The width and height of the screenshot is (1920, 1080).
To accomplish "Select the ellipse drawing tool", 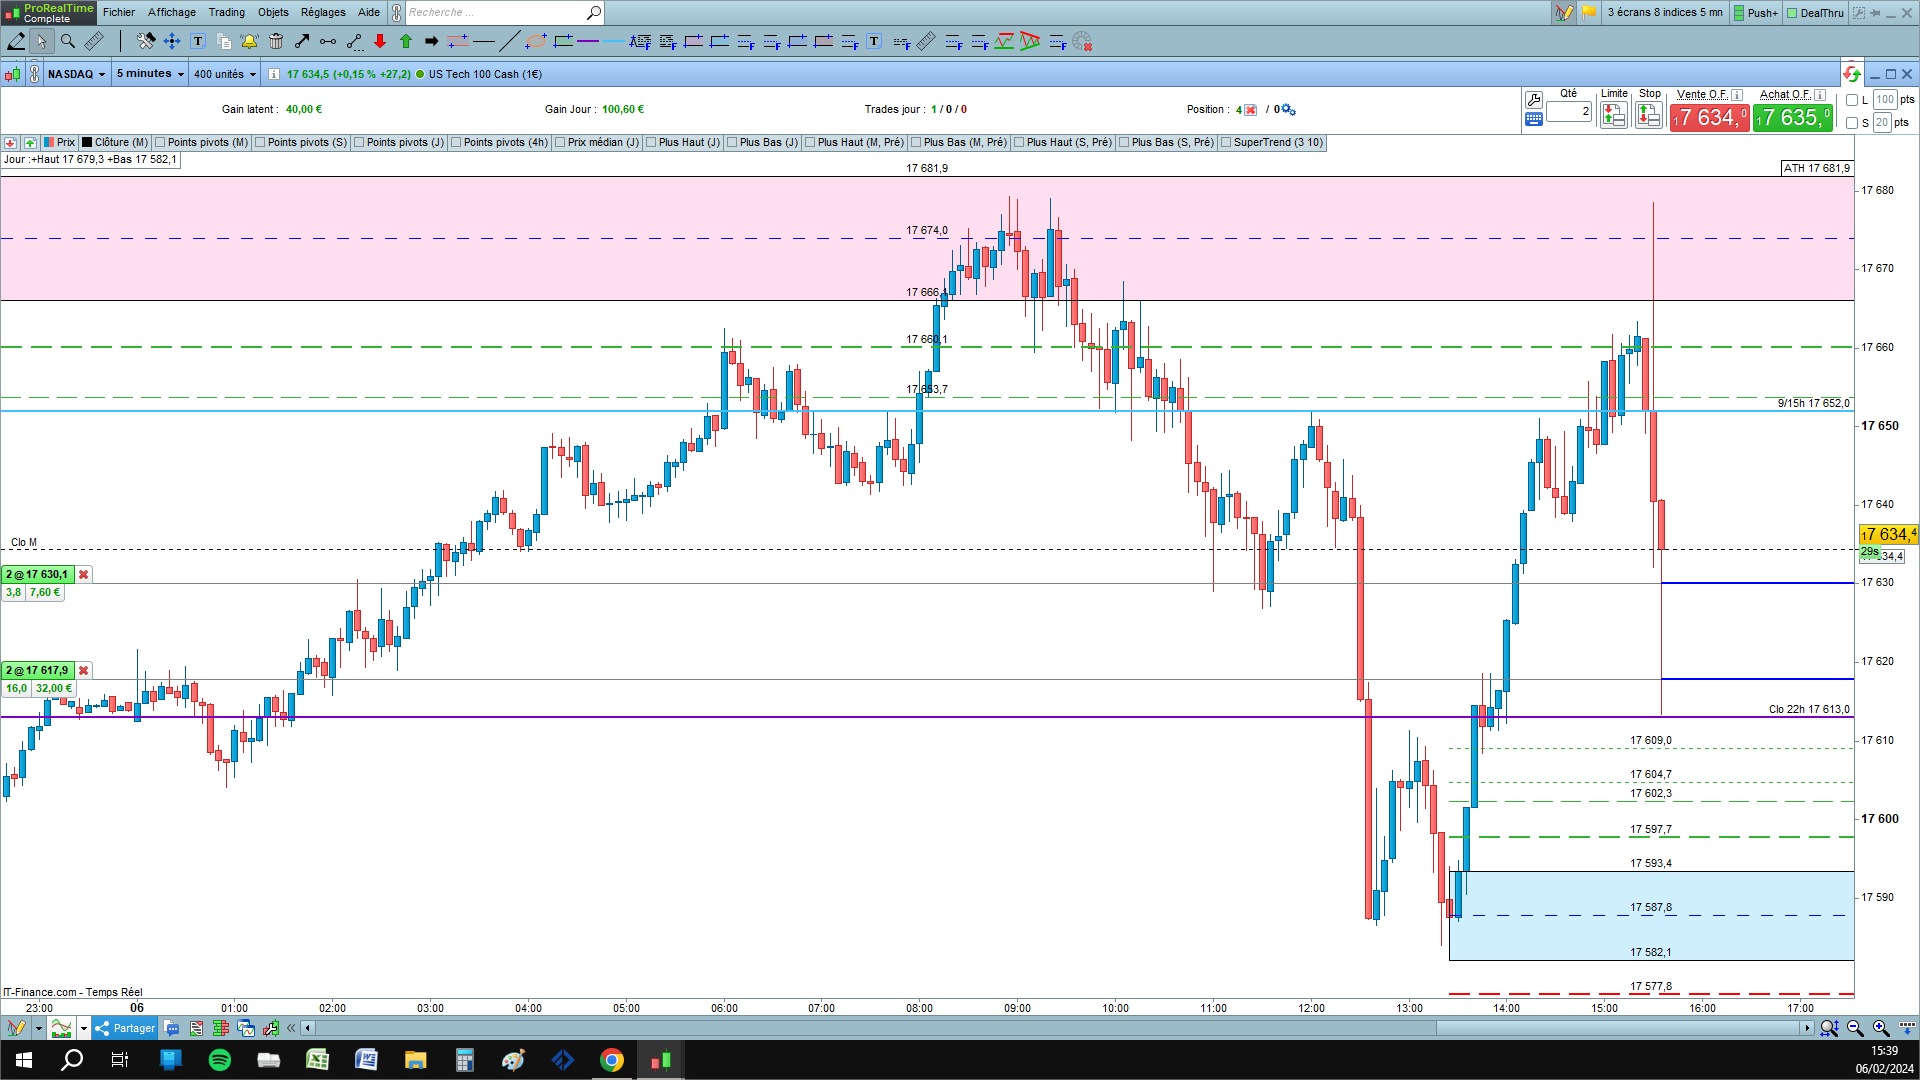I will pos(536,41).
